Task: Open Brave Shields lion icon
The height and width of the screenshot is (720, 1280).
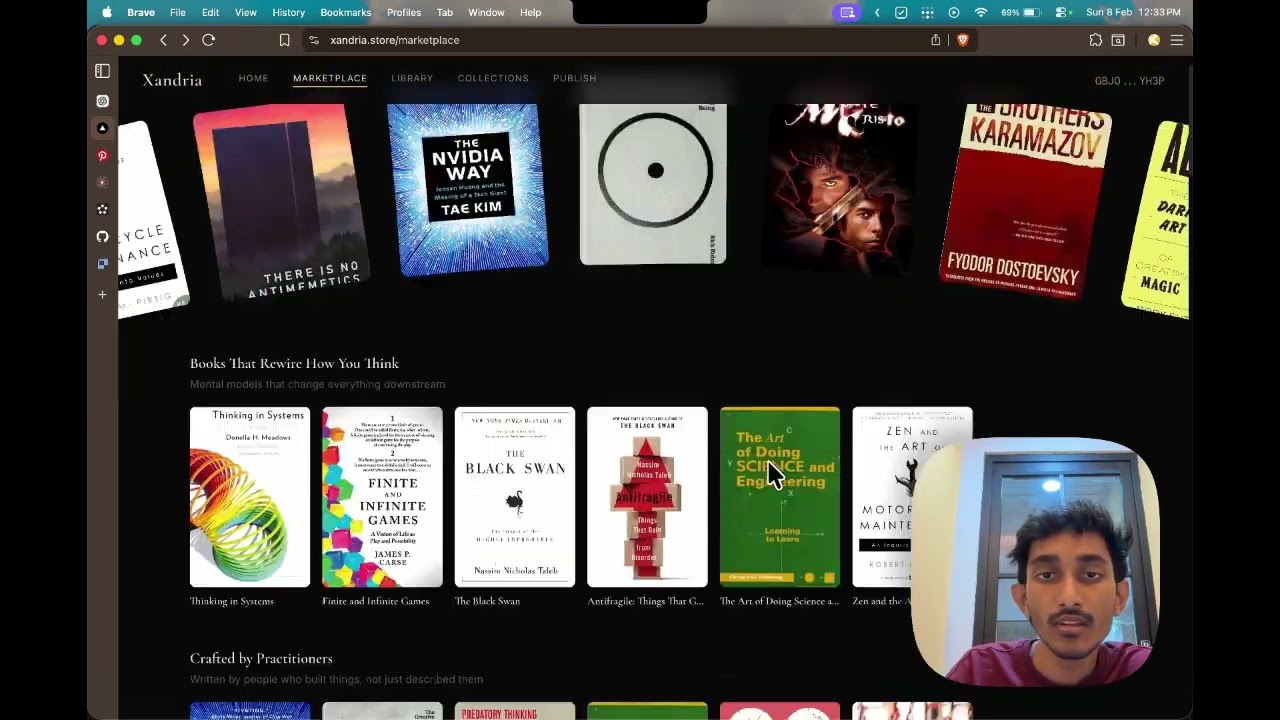Action: tap(962, 40)
